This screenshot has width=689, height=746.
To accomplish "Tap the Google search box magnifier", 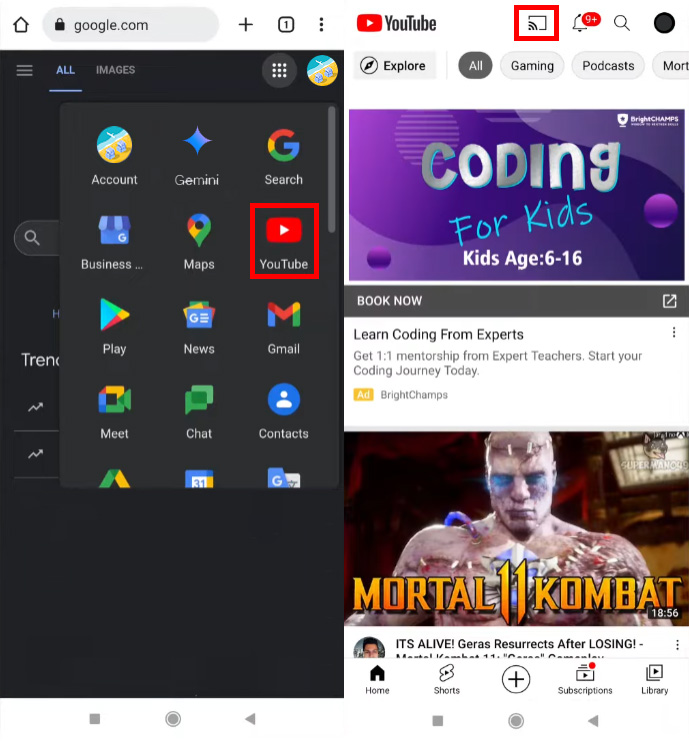I will [32, 237].
